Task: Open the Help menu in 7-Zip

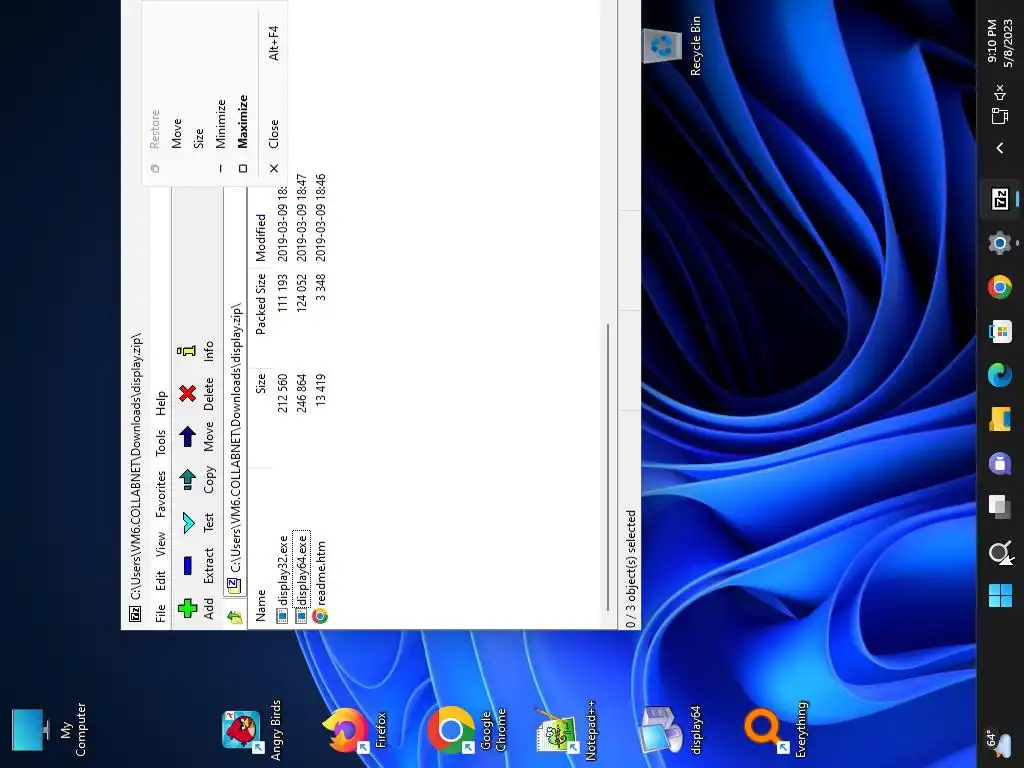Action: coord(160,403)
